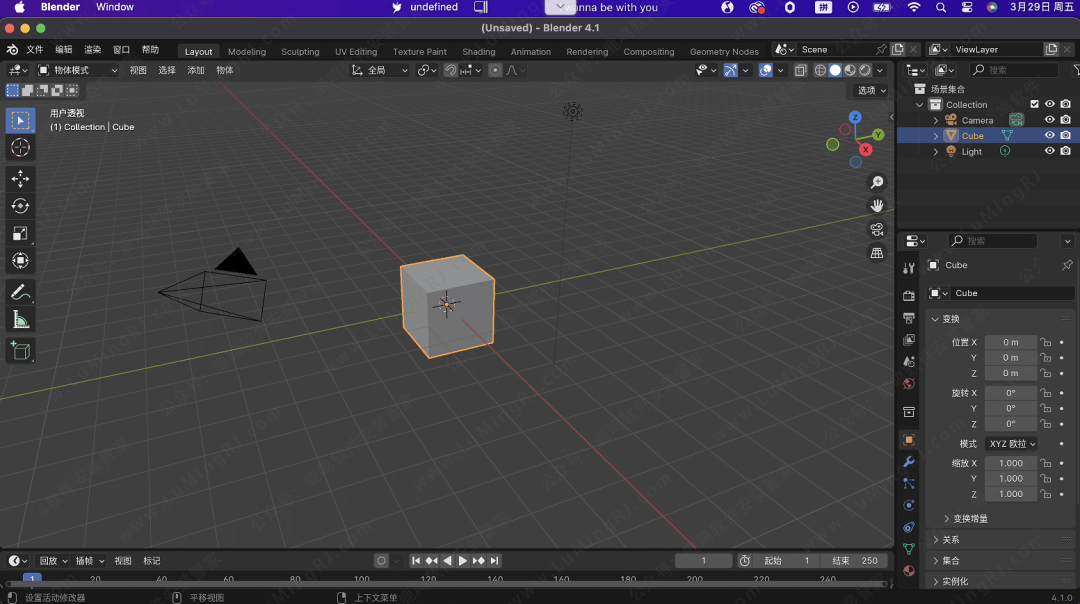The height and width of the screenshot is (604, 1080).
Task: Choose the Add Cube tool
Action: 20,350
